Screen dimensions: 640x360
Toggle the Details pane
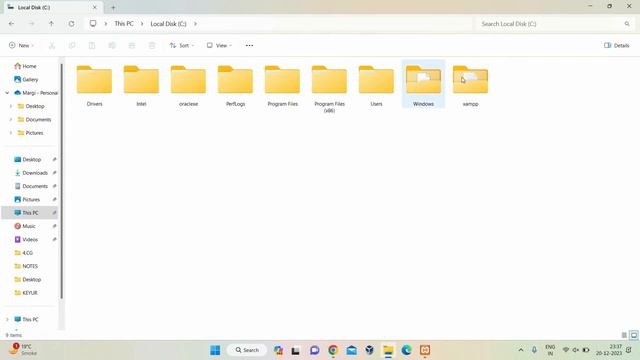point(617,45)
